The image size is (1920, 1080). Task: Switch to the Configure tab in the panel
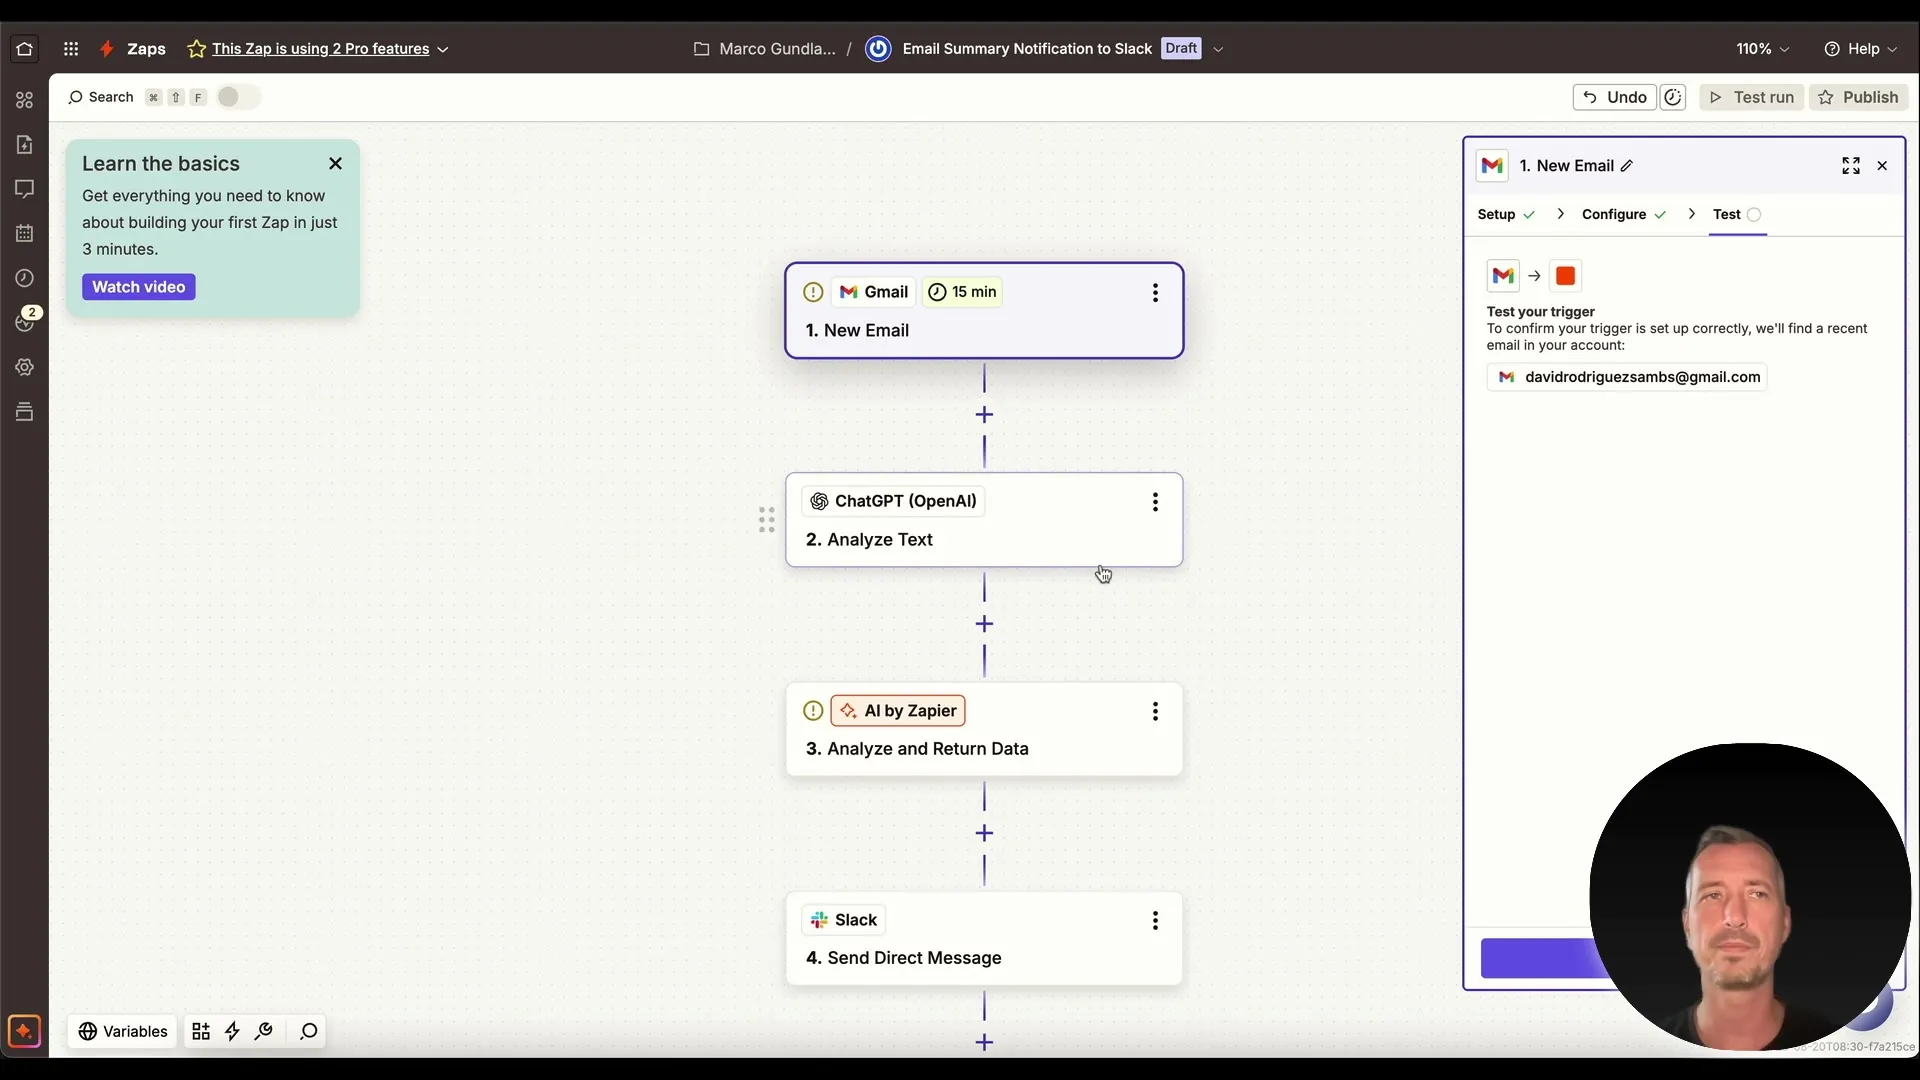tap(1613, 214)
